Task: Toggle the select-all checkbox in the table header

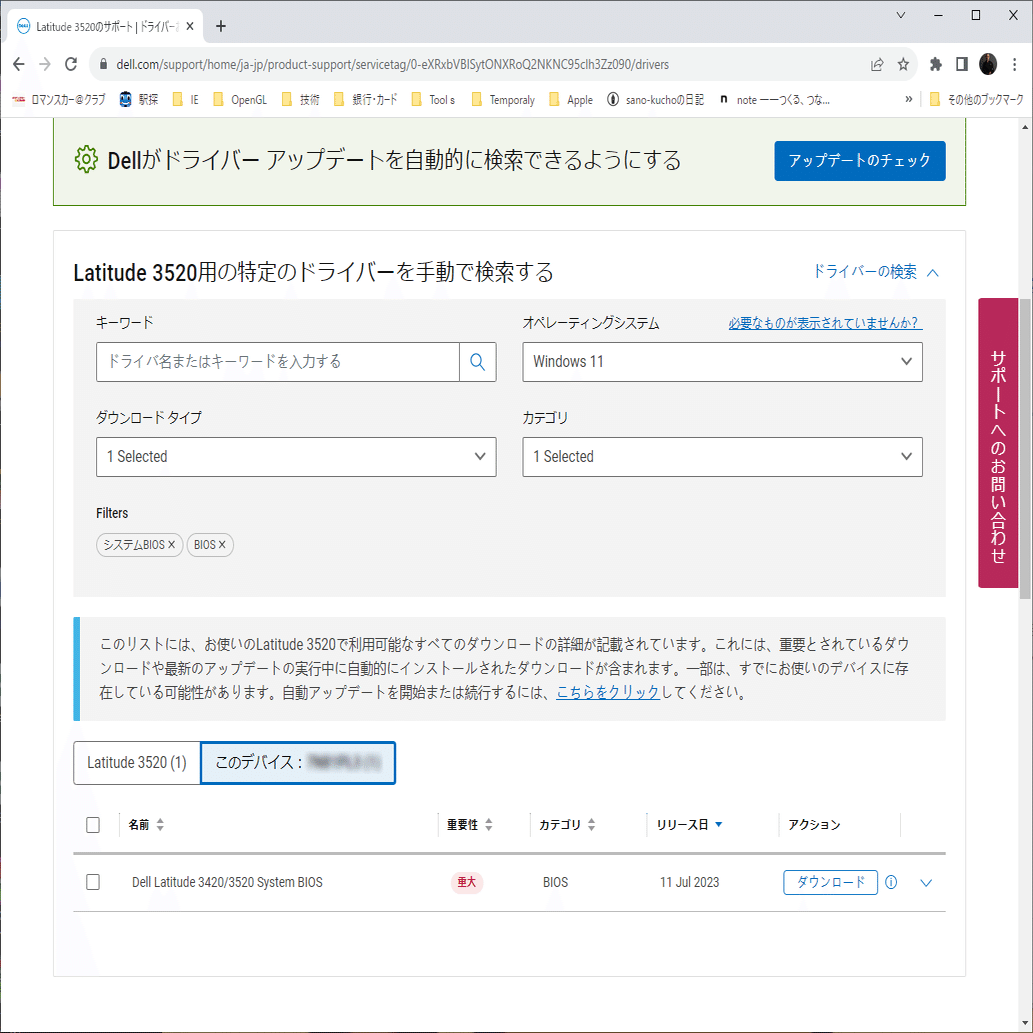Action: click(93, 824)
